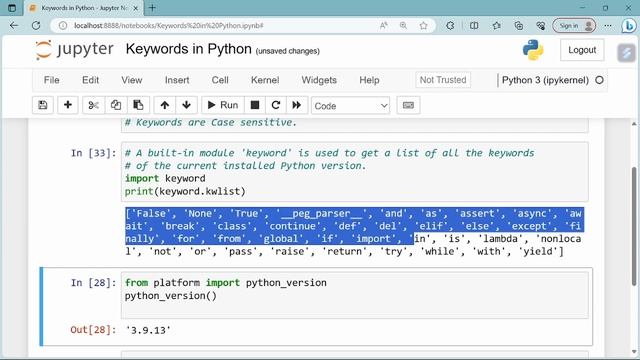Screen dimensions: 640x360
Task: Click the Sign in profile button
Action: 574,25
